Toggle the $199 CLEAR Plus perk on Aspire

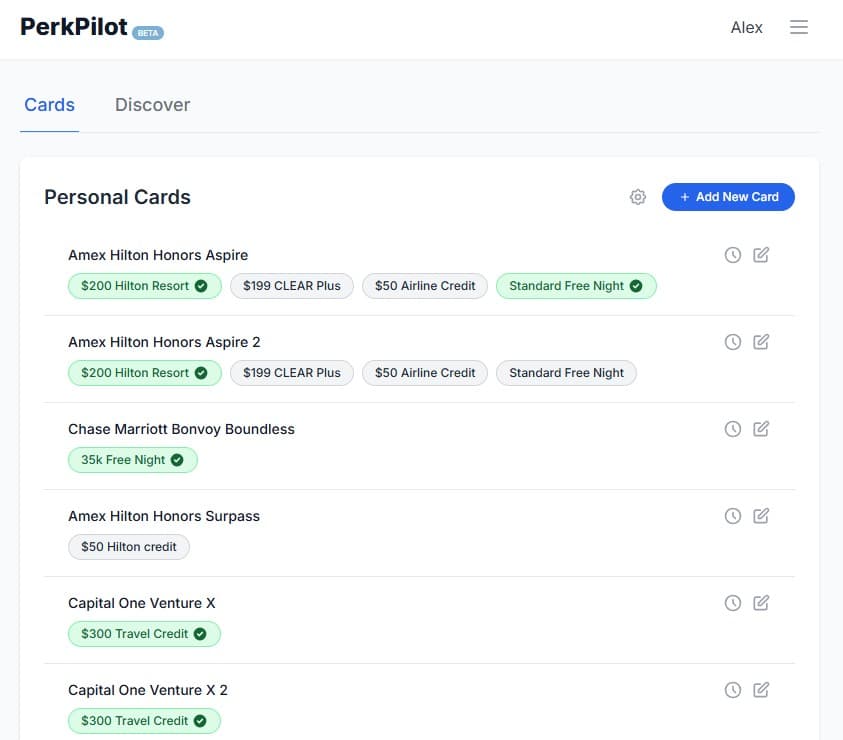(291, 286)
